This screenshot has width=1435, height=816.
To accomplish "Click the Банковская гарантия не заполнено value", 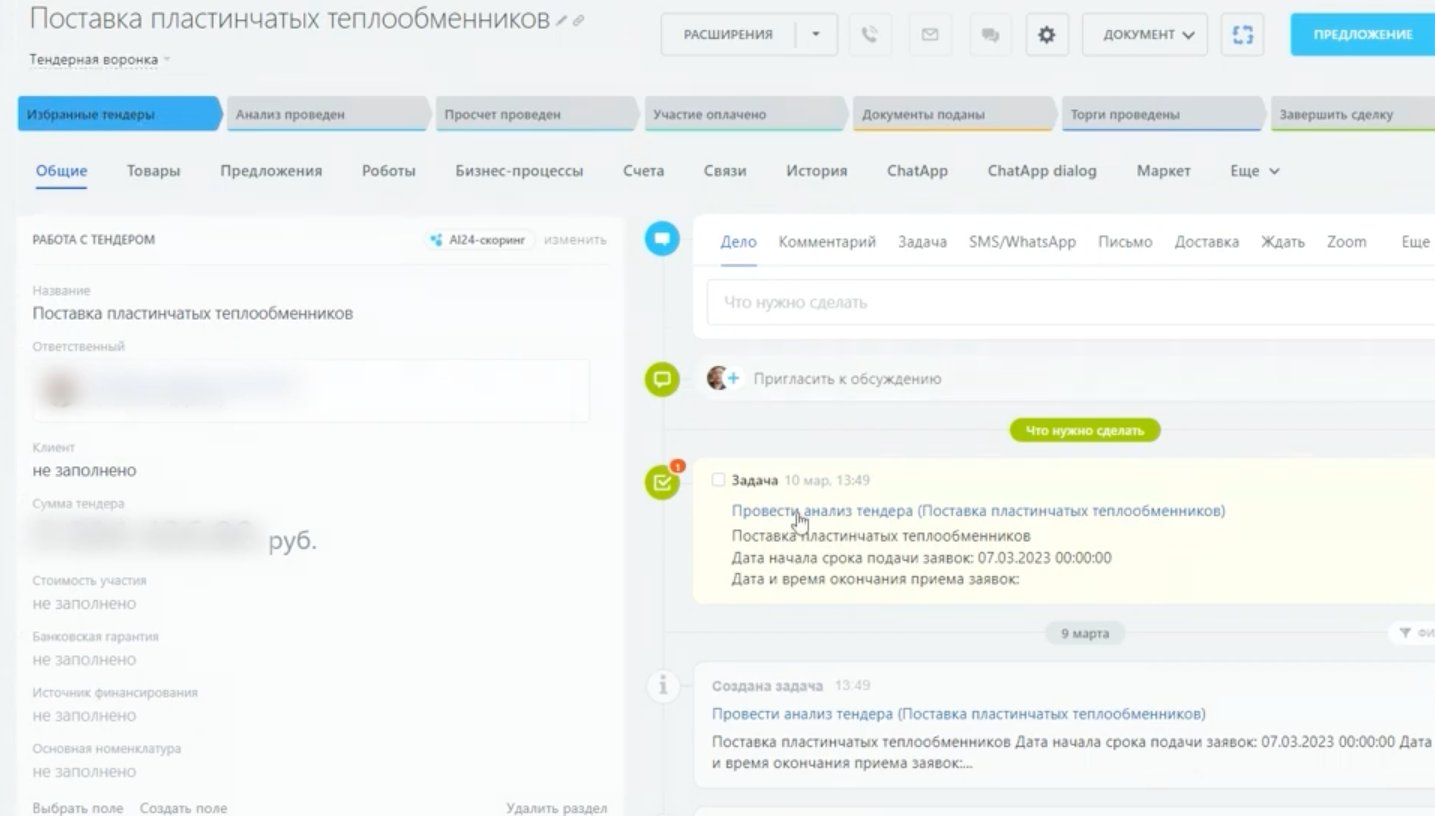I will [84, 660].
